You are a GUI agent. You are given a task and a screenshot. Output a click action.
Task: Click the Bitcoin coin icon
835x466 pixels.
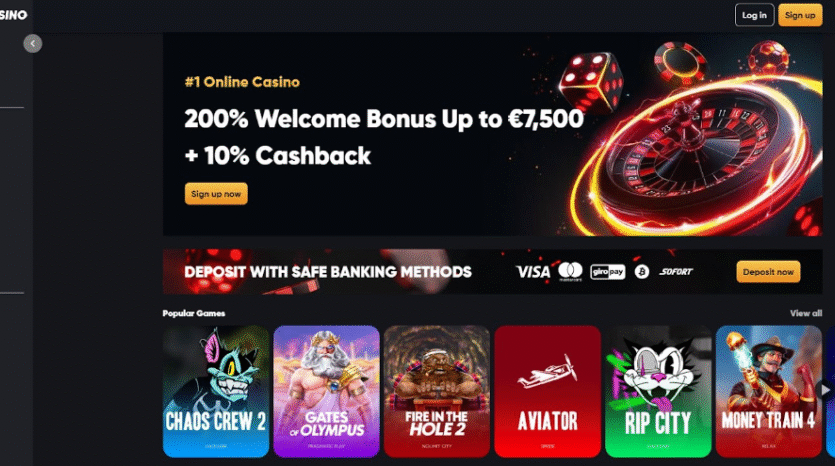point(642,272)
